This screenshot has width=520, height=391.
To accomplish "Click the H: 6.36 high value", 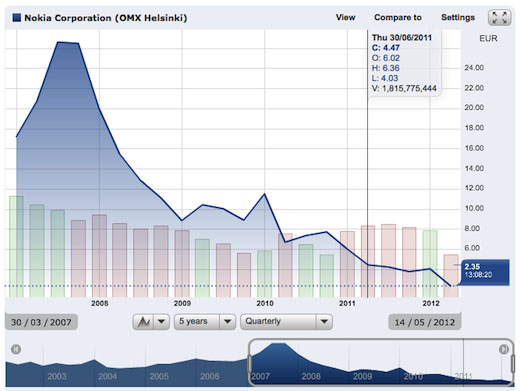I will tap(385, 68).
